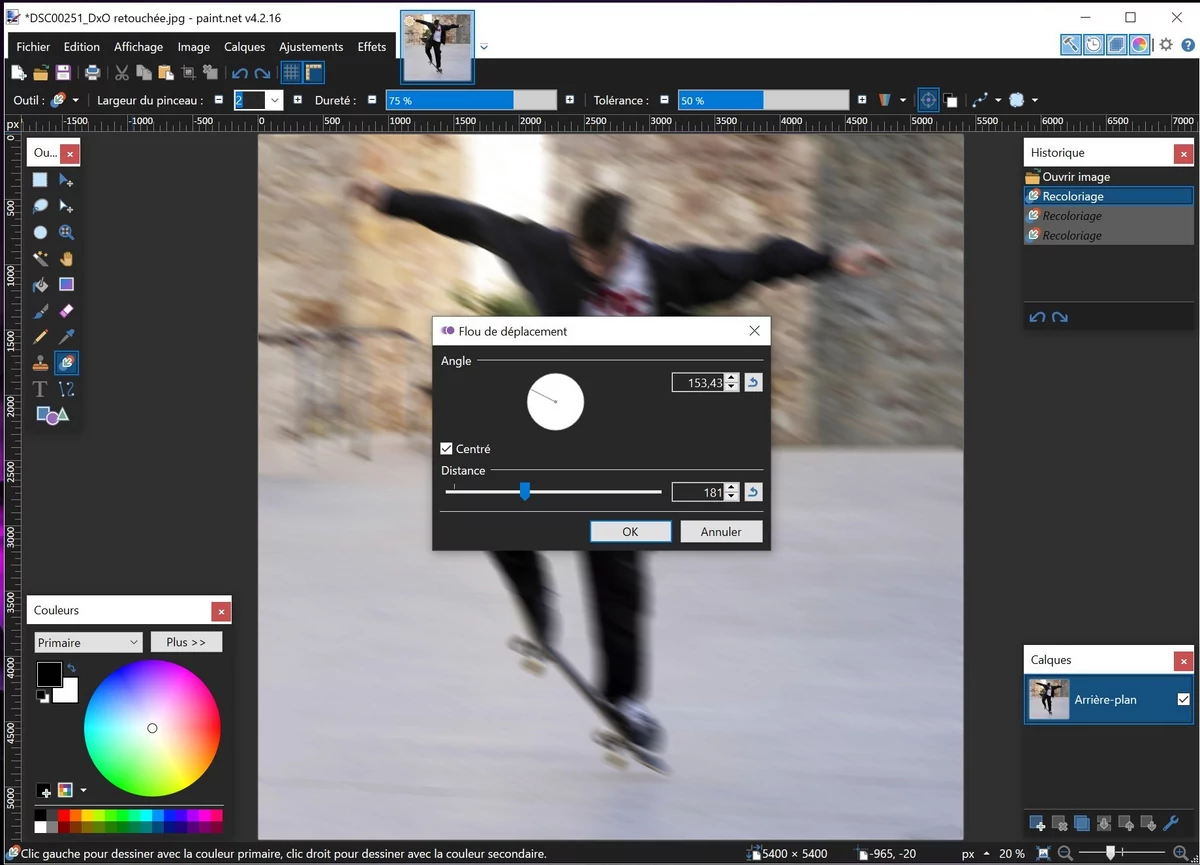The width and height of the screenshot is (1200, 865).
Task: Open layer properties wrench icon
Action: (x=1171, y=824)
